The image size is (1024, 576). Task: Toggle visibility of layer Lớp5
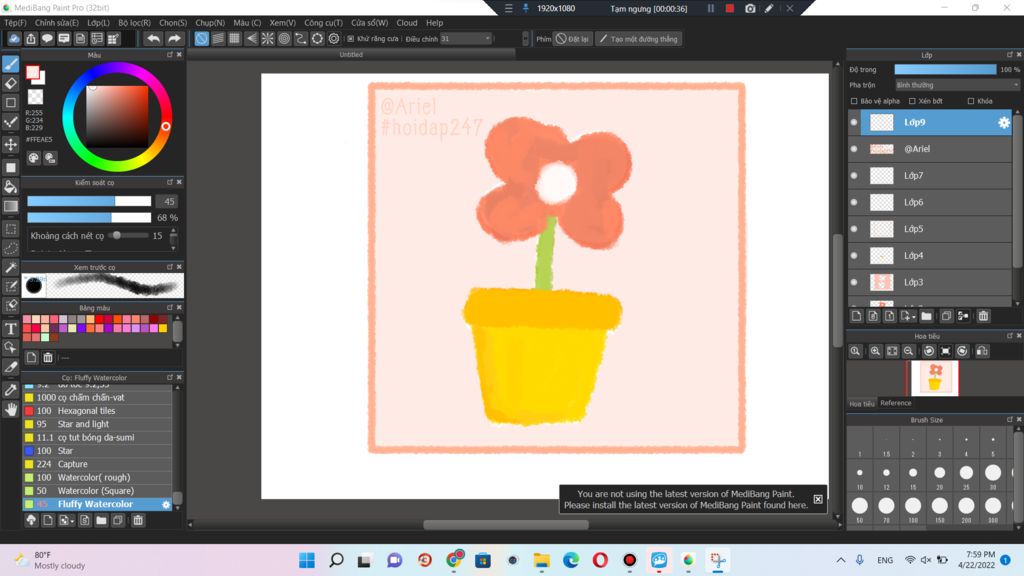click(x=854, y=229)
